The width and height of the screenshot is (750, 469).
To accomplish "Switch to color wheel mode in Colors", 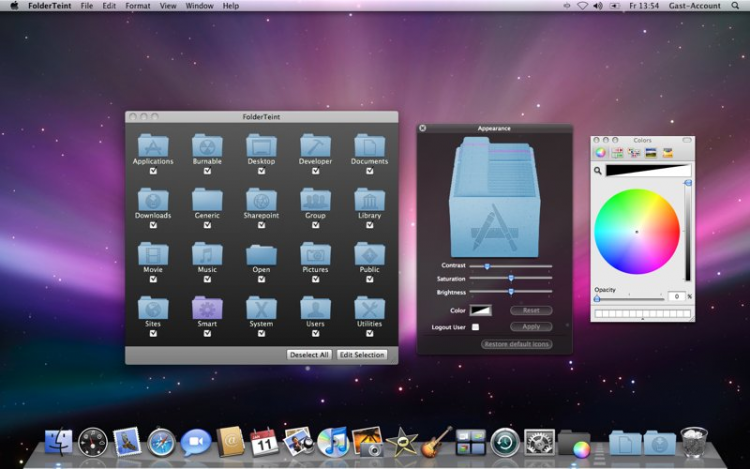I will point(600,153).
